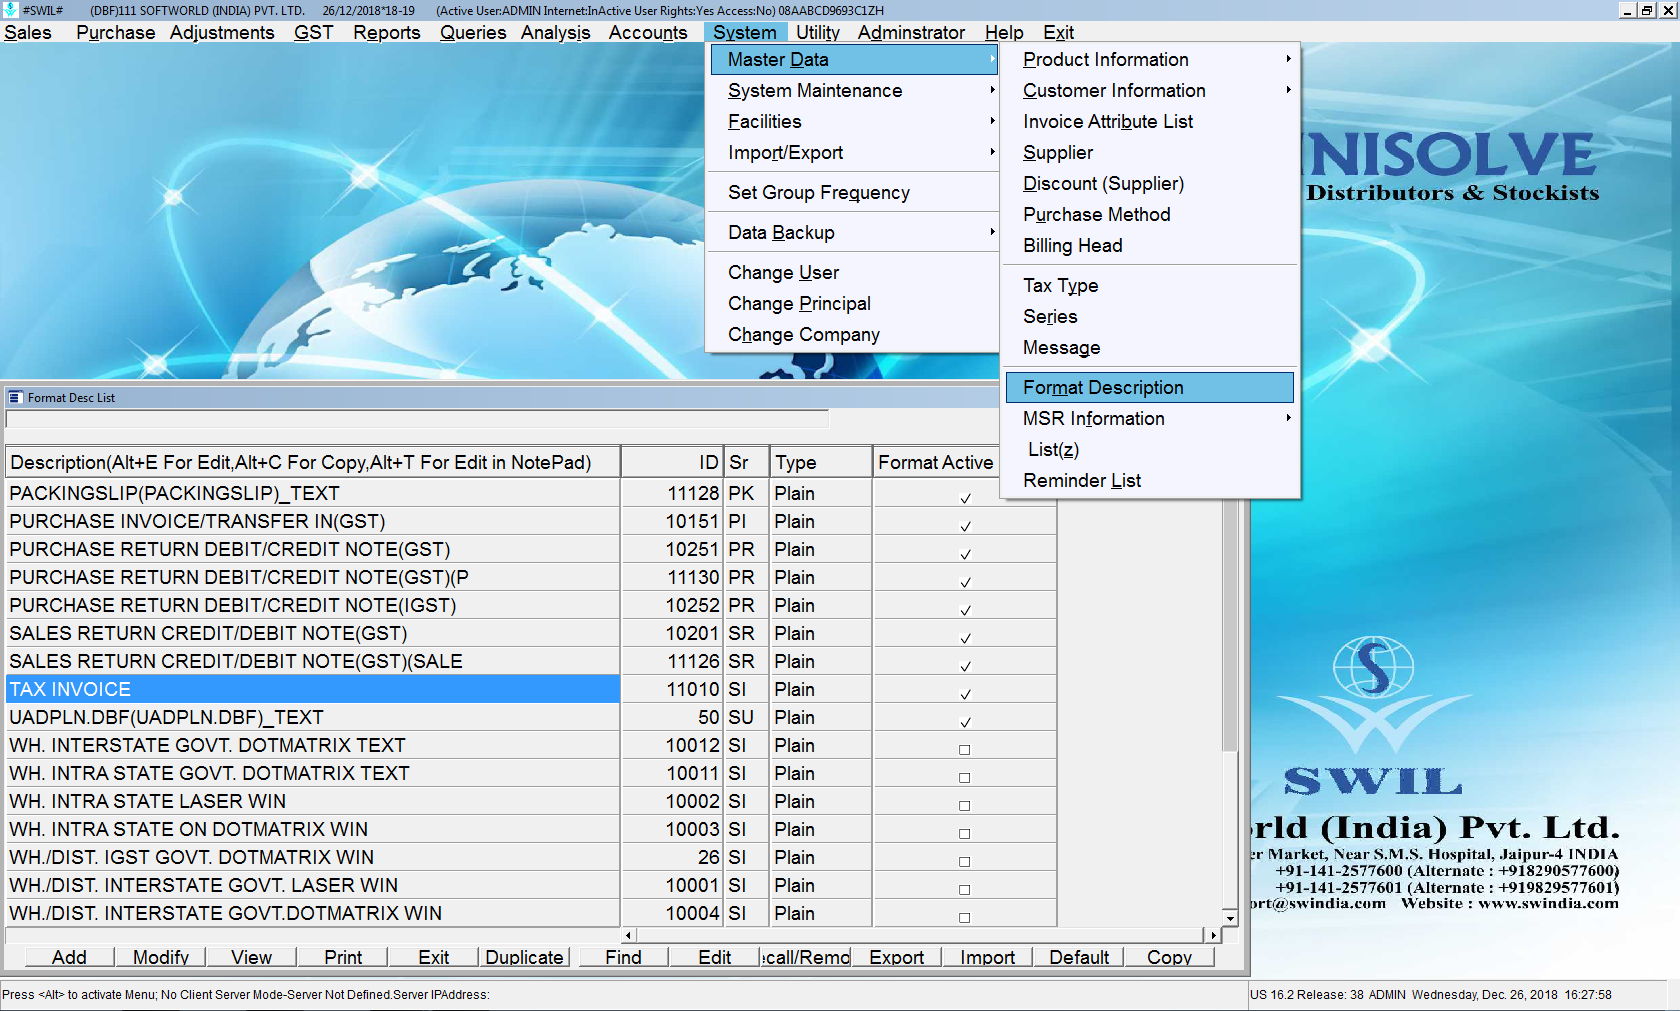The image size is (1680, 1011).
Task: Click the SWIL app icon in title bar
Action: [10, 10]
